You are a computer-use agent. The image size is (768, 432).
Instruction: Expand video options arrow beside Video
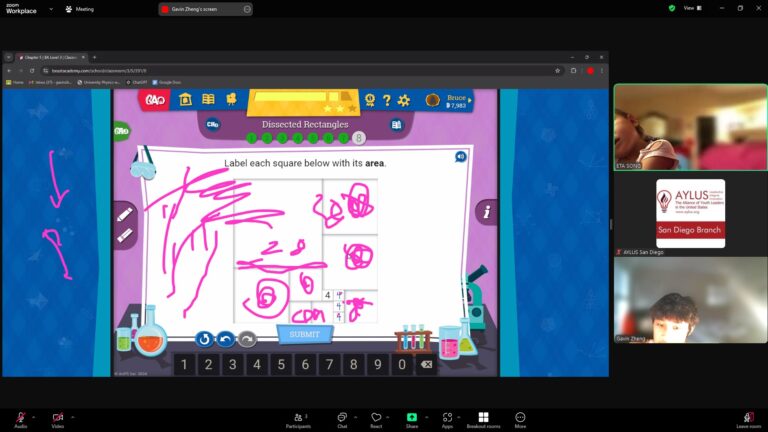(x=72, y=417)
